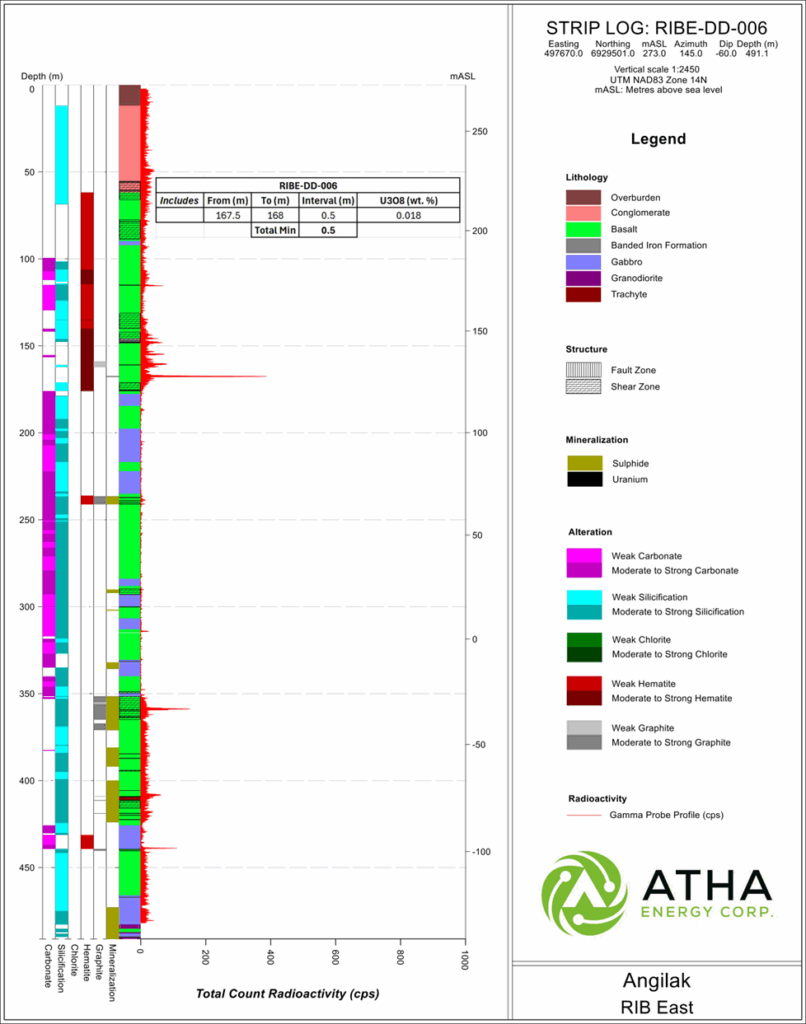Click the STRIP LOG: RIBE-DD-006 title
The image size is (806, 1024).
point(660,27)
